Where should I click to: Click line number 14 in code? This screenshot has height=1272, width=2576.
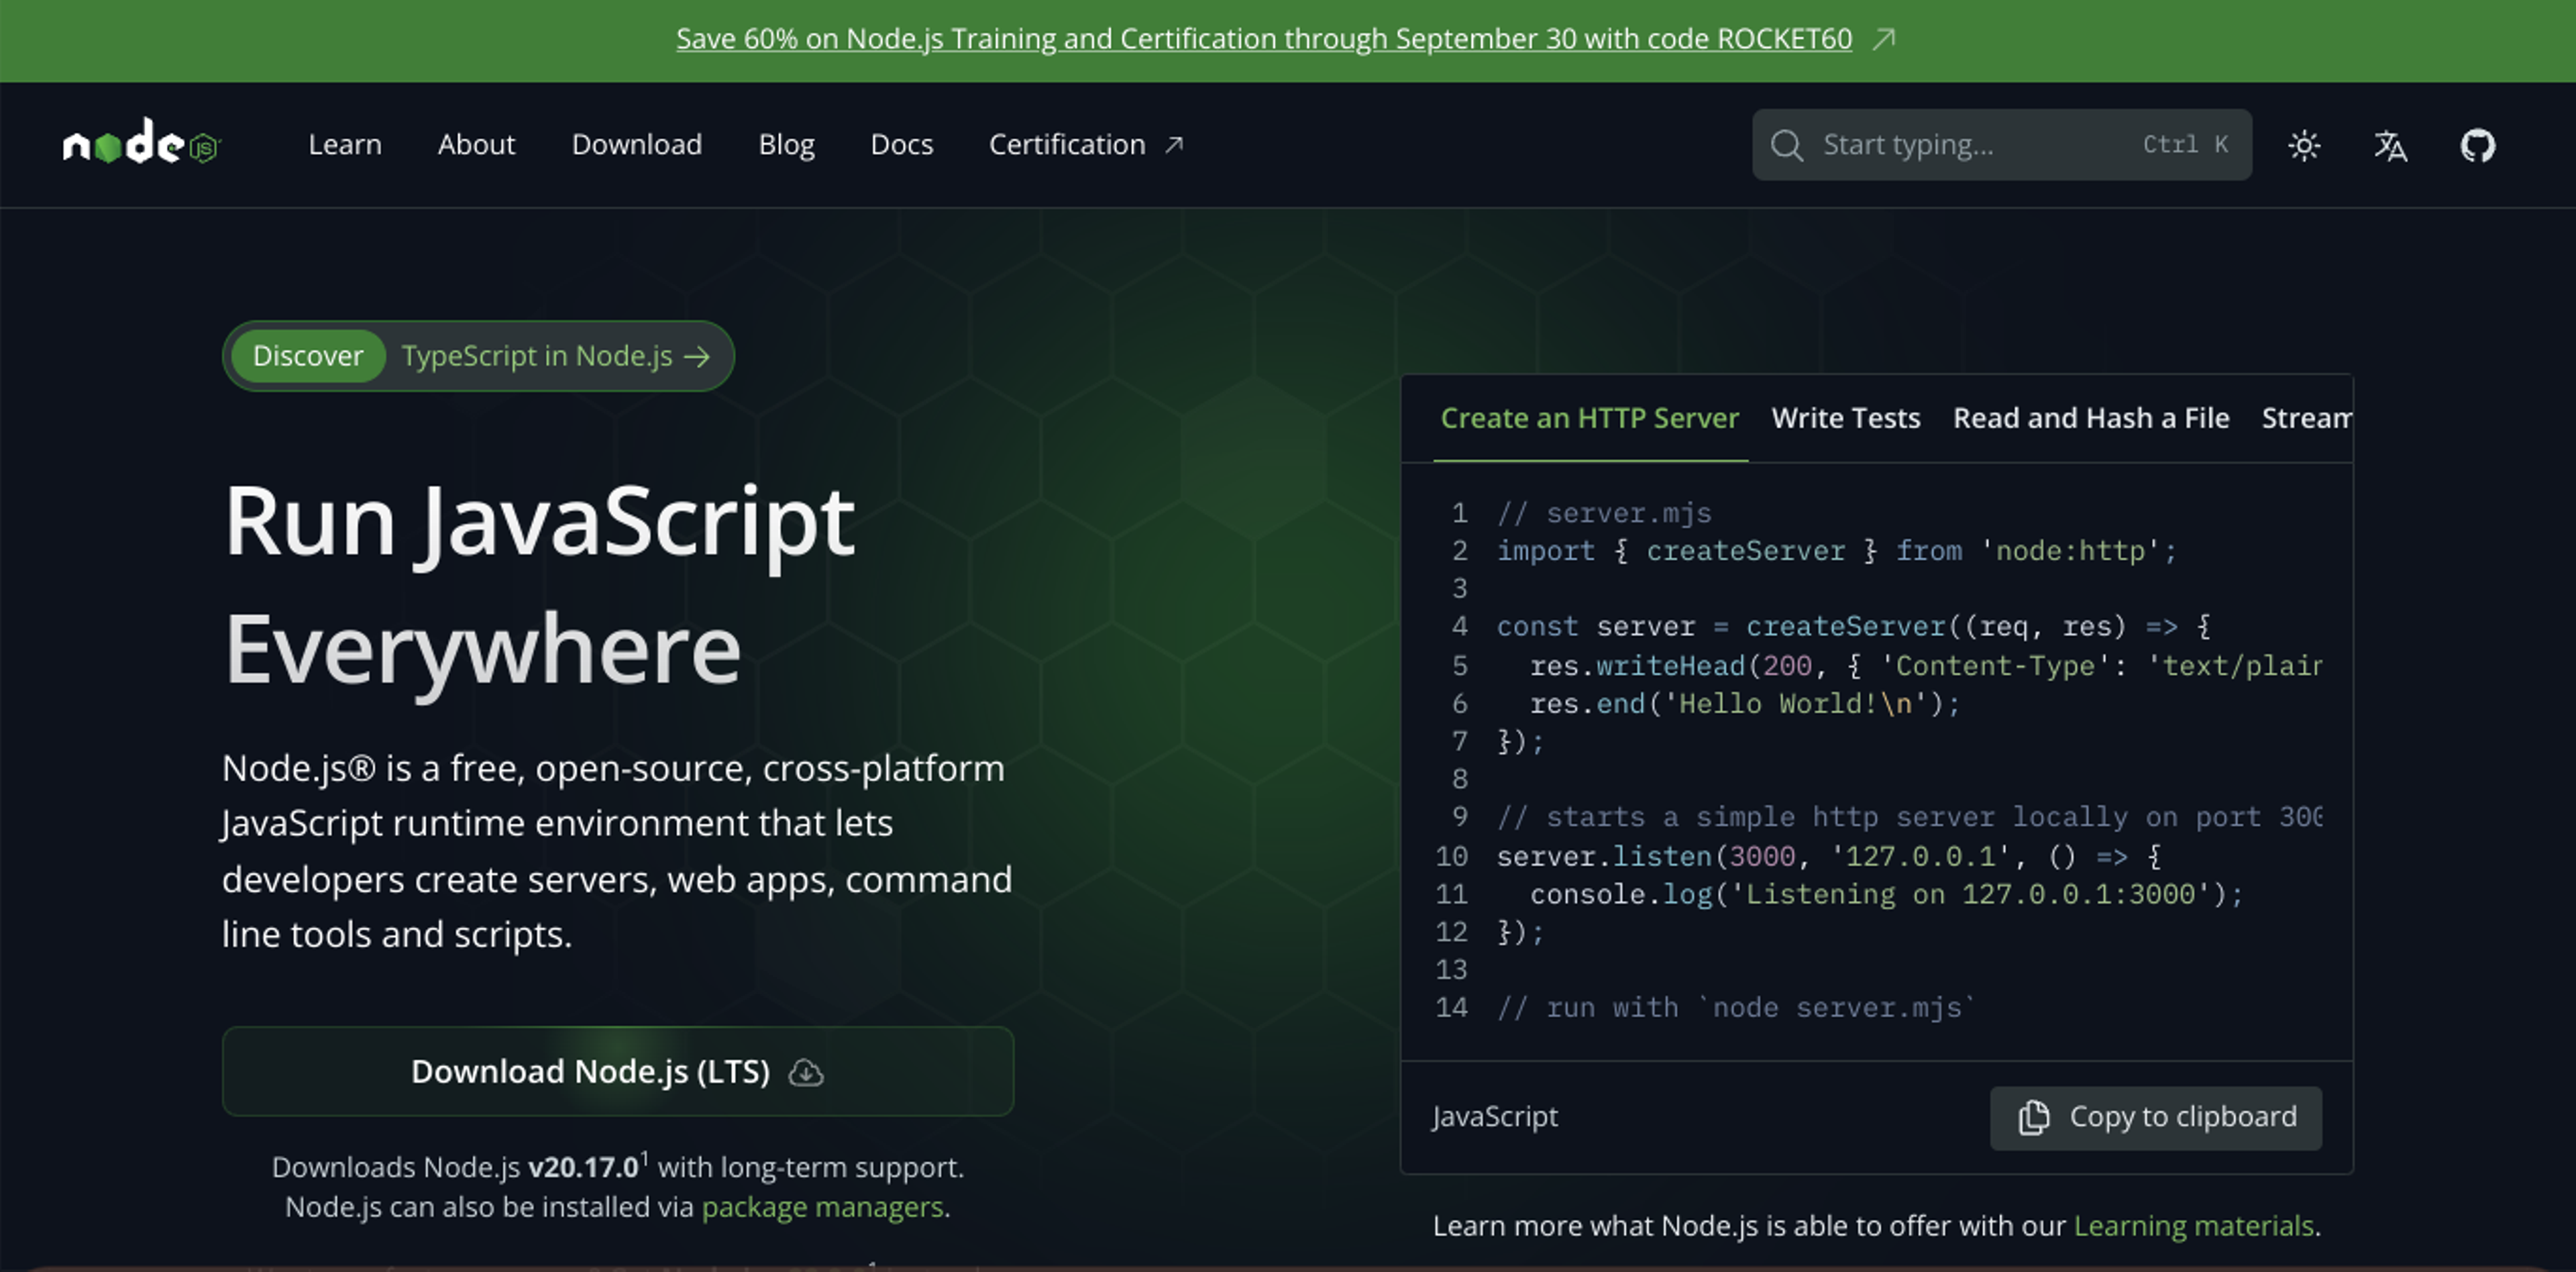1451,1008
